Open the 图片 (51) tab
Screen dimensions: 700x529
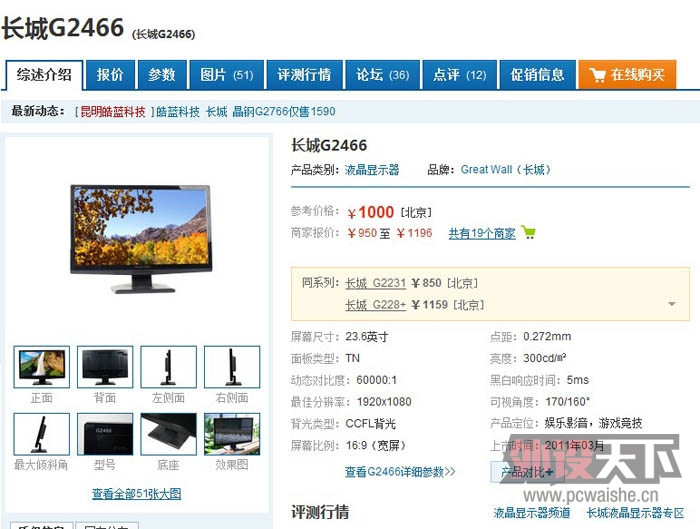[227, 75]
